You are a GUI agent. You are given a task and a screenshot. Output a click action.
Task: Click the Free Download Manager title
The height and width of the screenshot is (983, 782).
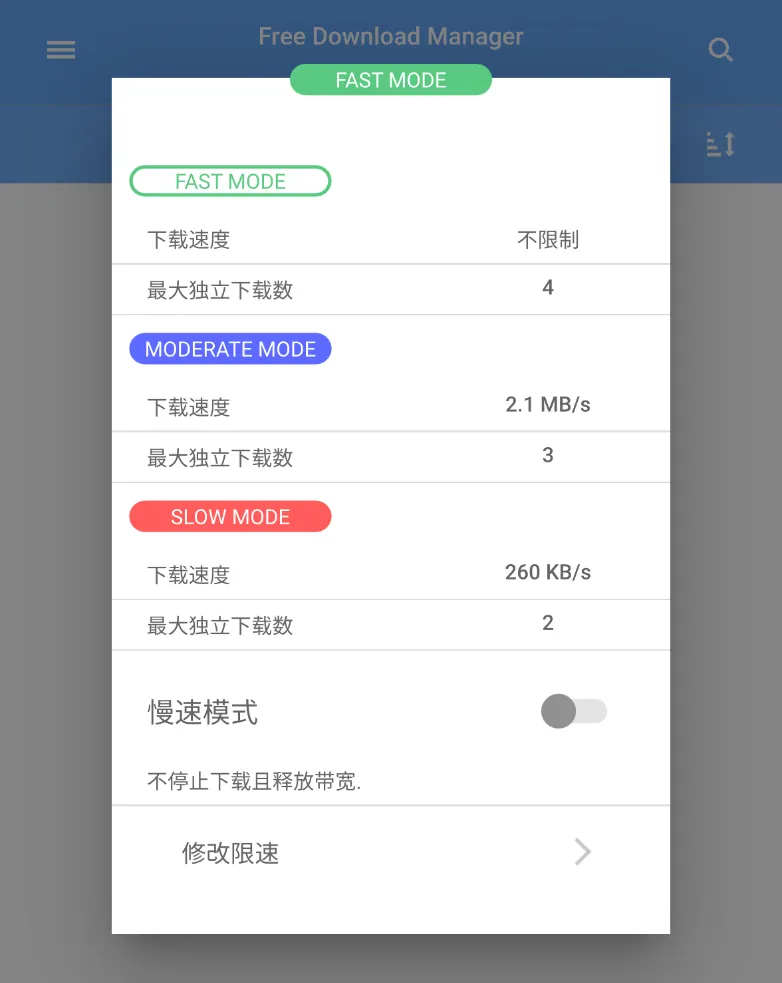[391, 36]
